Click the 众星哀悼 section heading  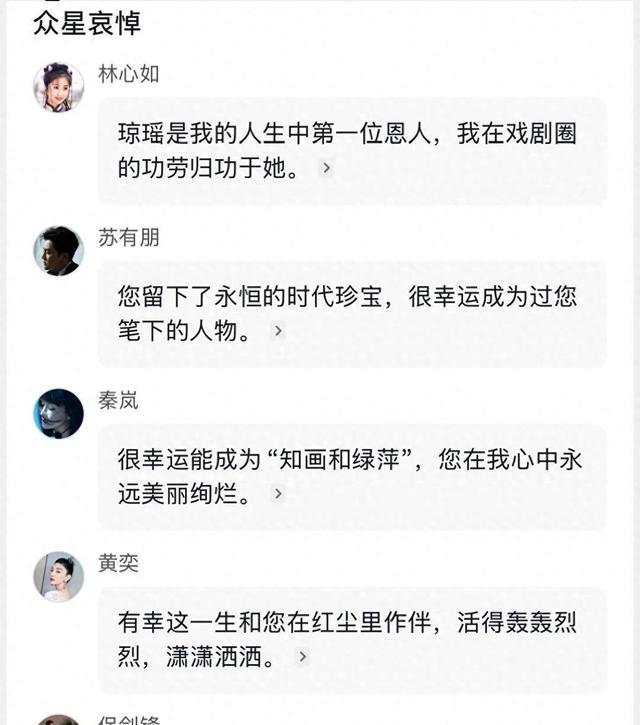(87, 22)
